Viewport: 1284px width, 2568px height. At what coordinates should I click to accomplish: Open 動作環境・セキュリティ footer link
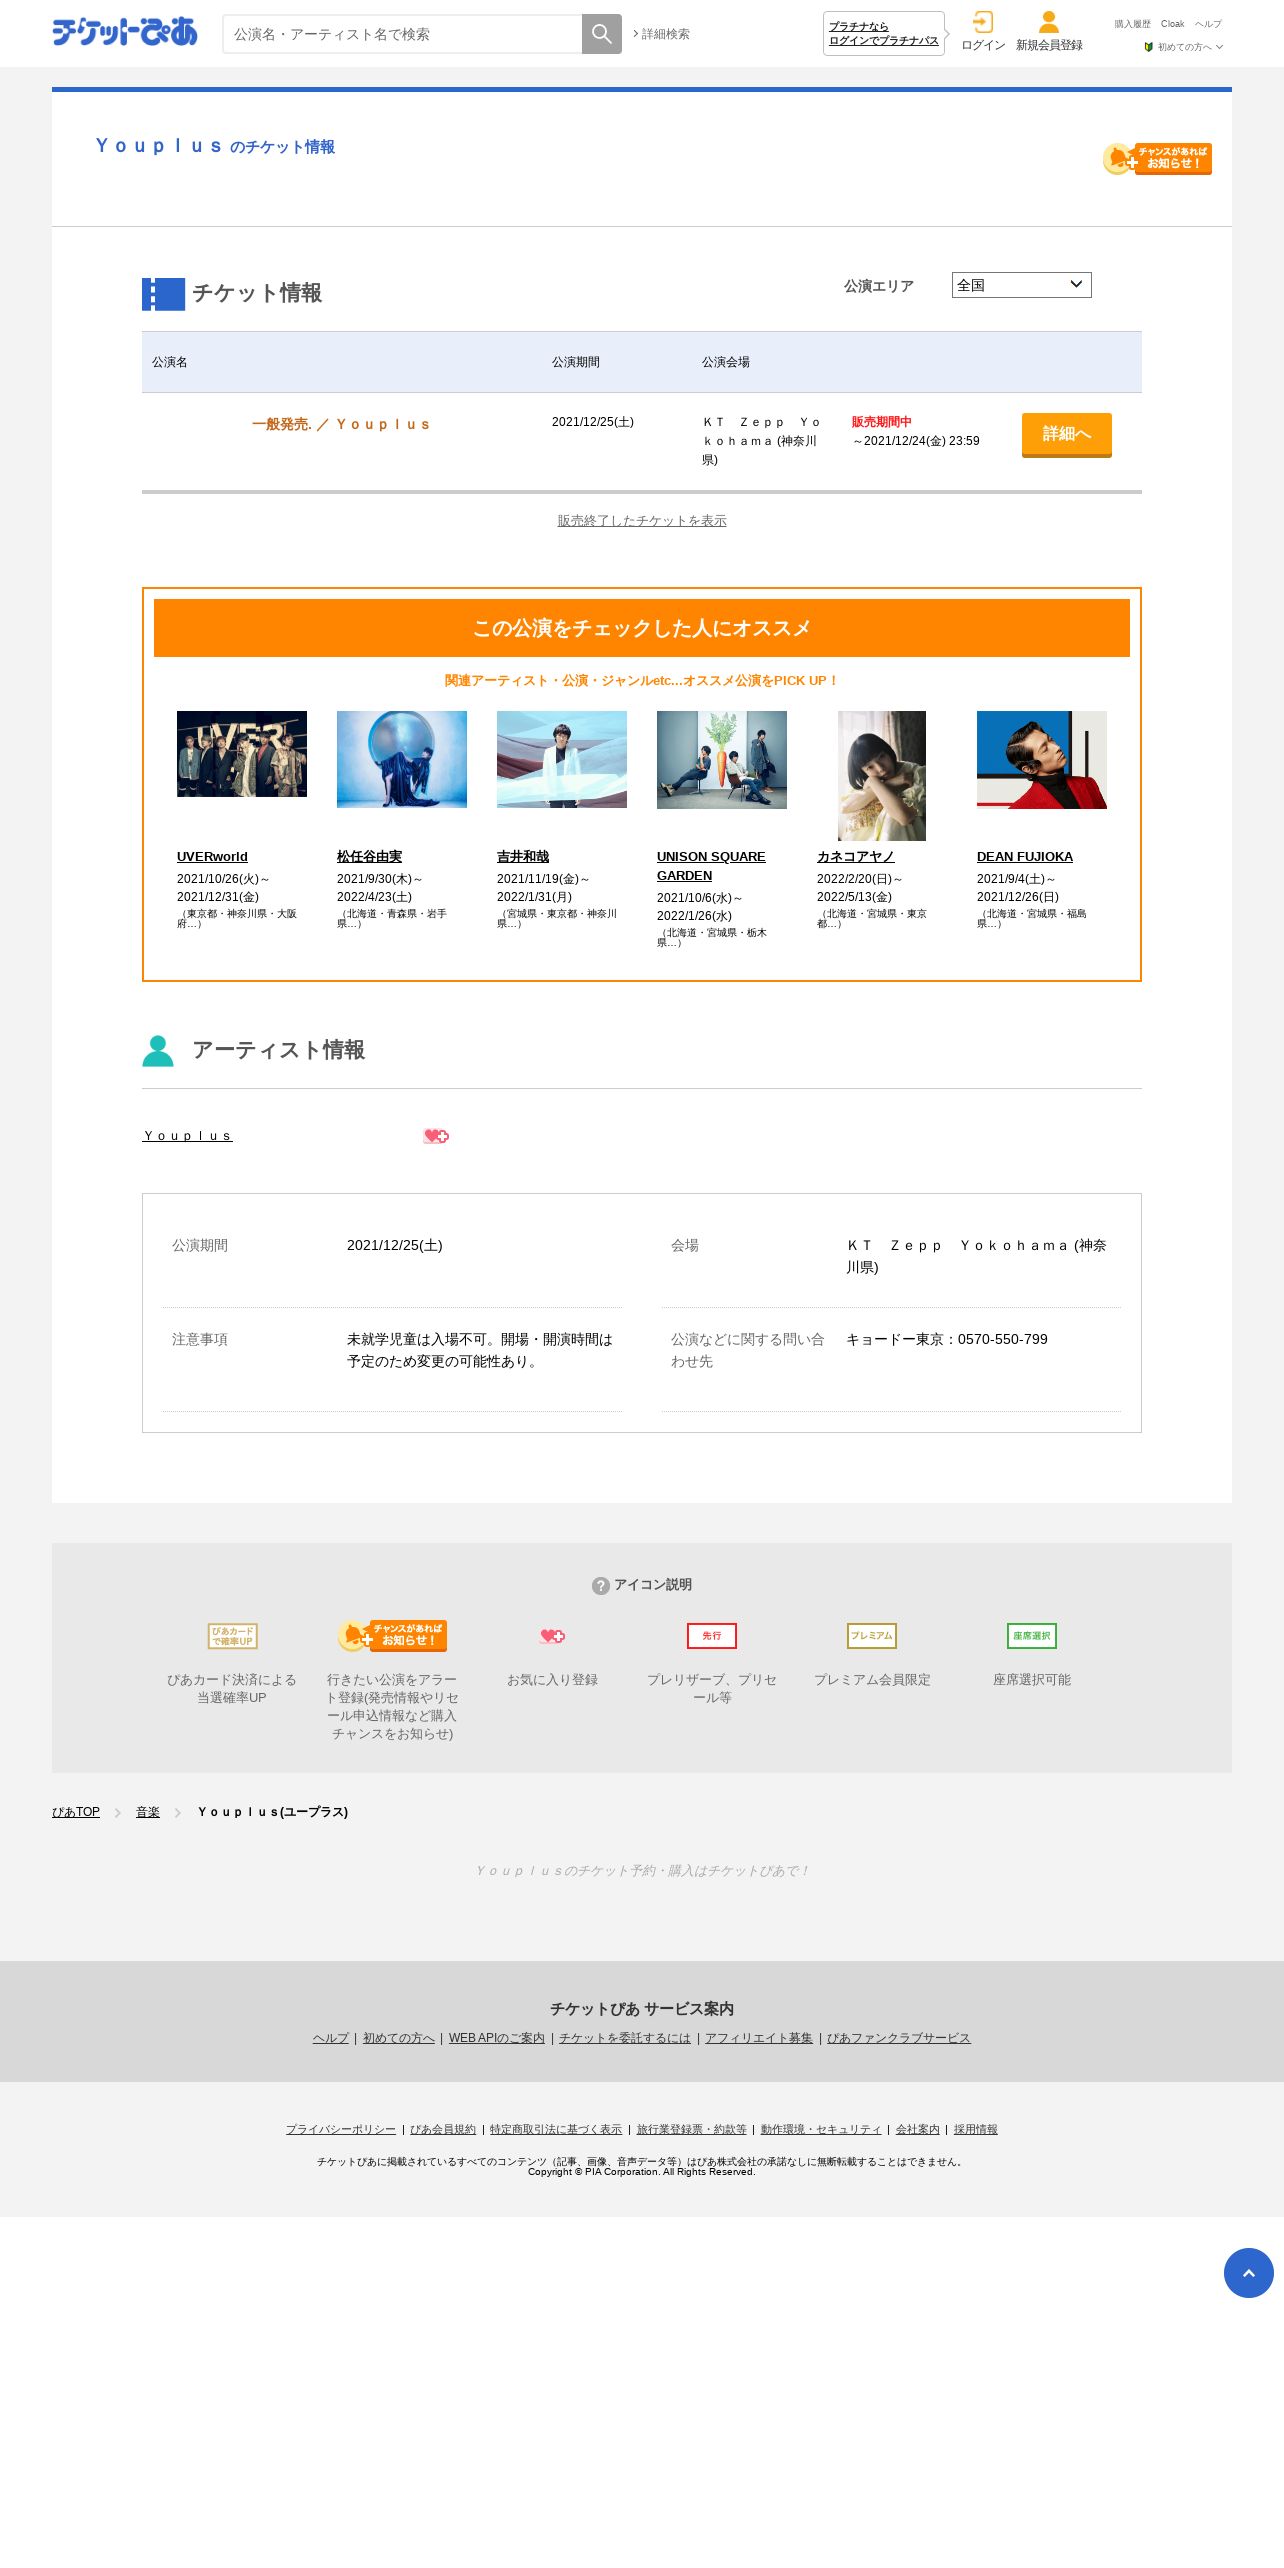821,2130
